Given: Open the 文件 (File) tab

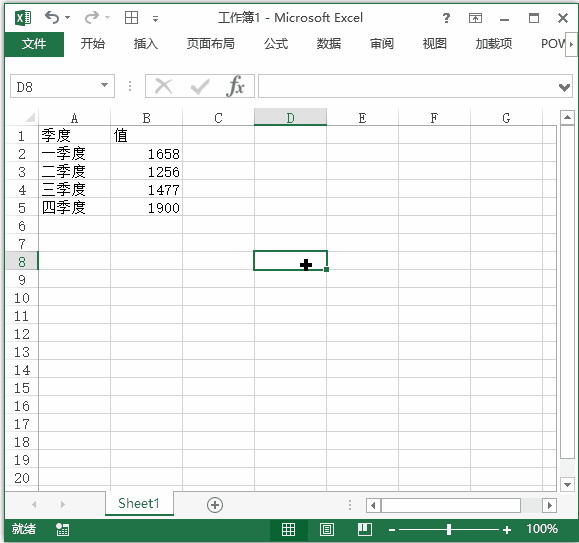Looking at the screenshot, I should (34, 44).
